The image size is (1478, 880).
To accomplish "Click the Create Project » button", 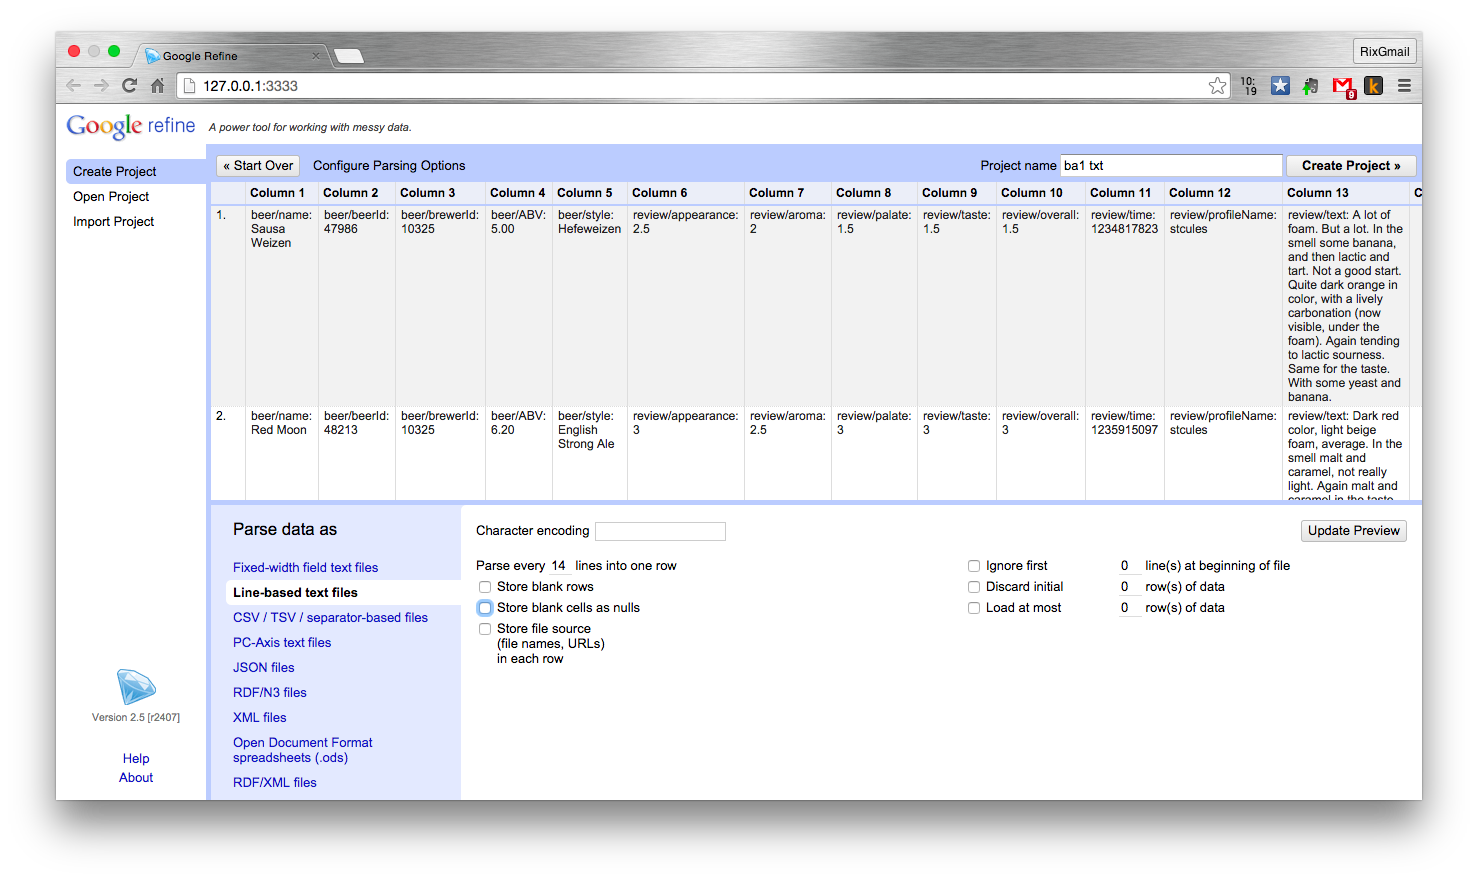I will pyautogui.click(x=1351, y=166).
